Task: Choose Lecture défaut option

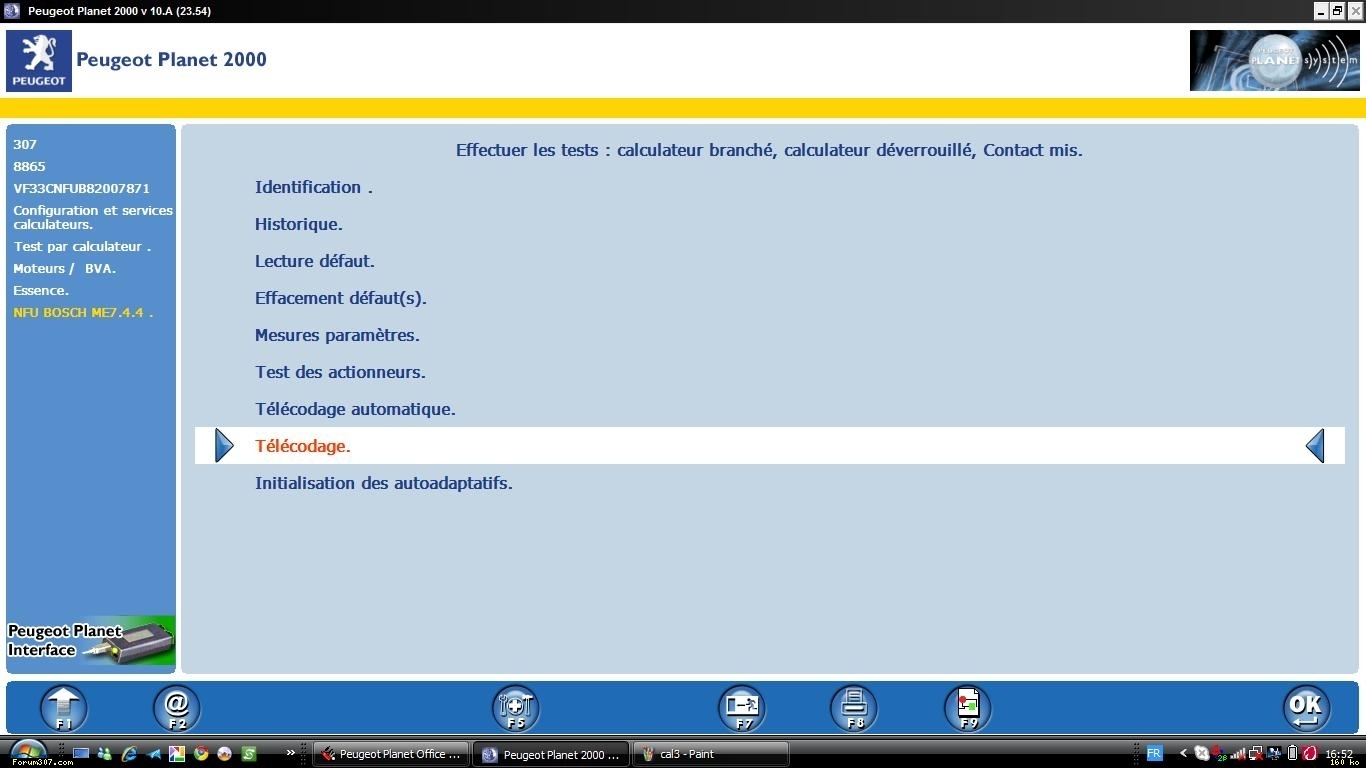Action: coord(314,262)
